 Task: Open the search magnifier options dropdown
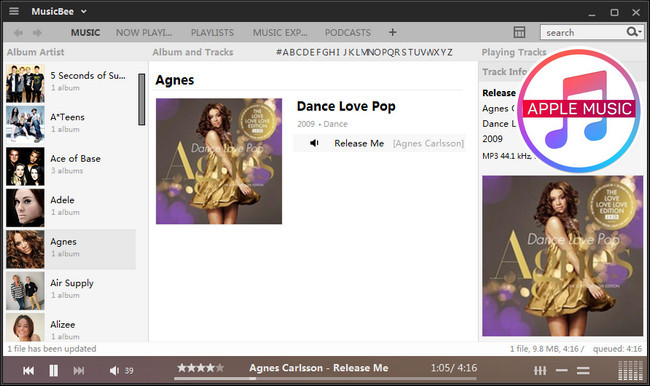click(x=634, y=32)
